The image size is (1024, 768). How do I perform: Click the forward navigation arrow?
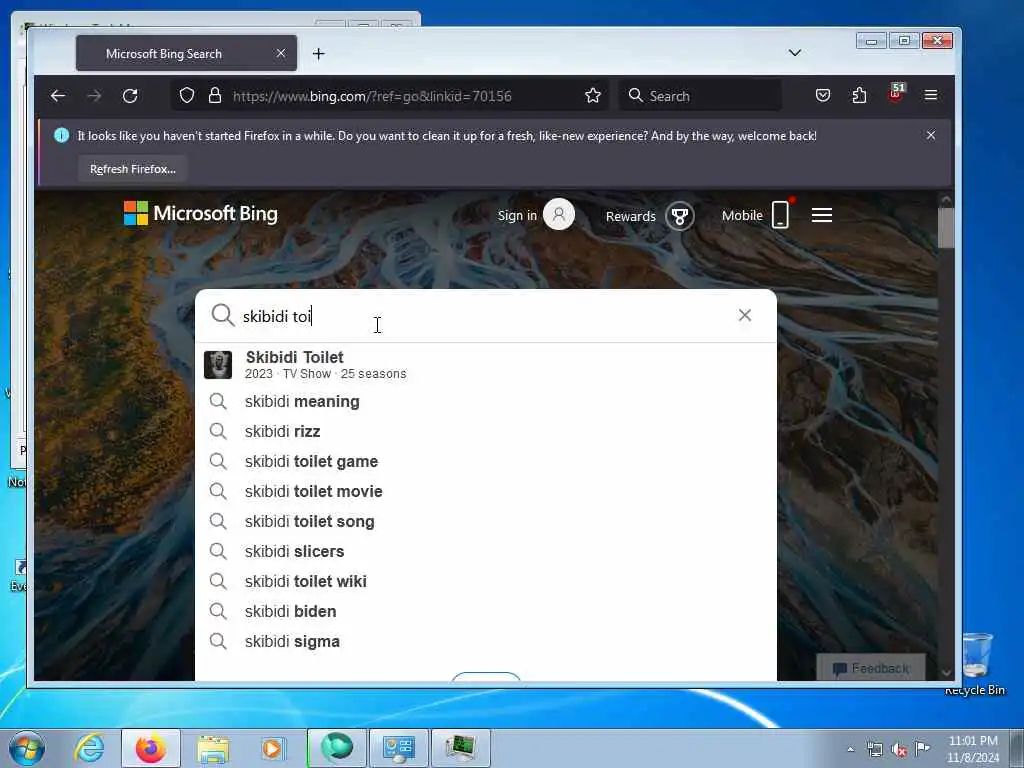[94, 96]
